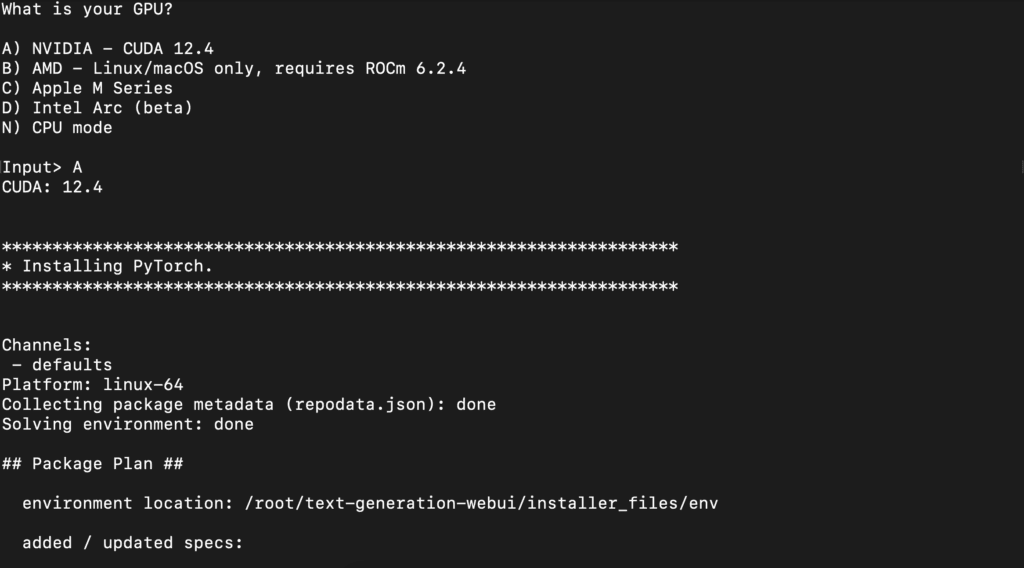Click the "Channels:" heading line
Screen dimensions: 1024x568
click(47, 345)
